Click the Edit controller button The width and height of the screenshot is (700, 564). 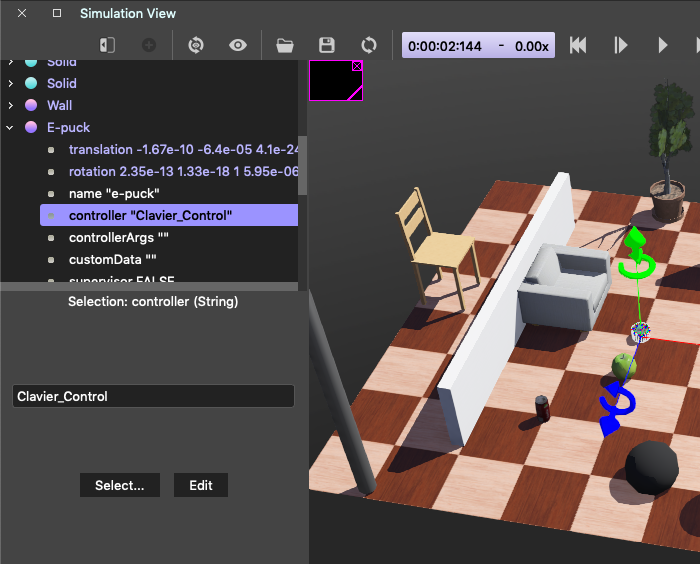click(200, 485)
